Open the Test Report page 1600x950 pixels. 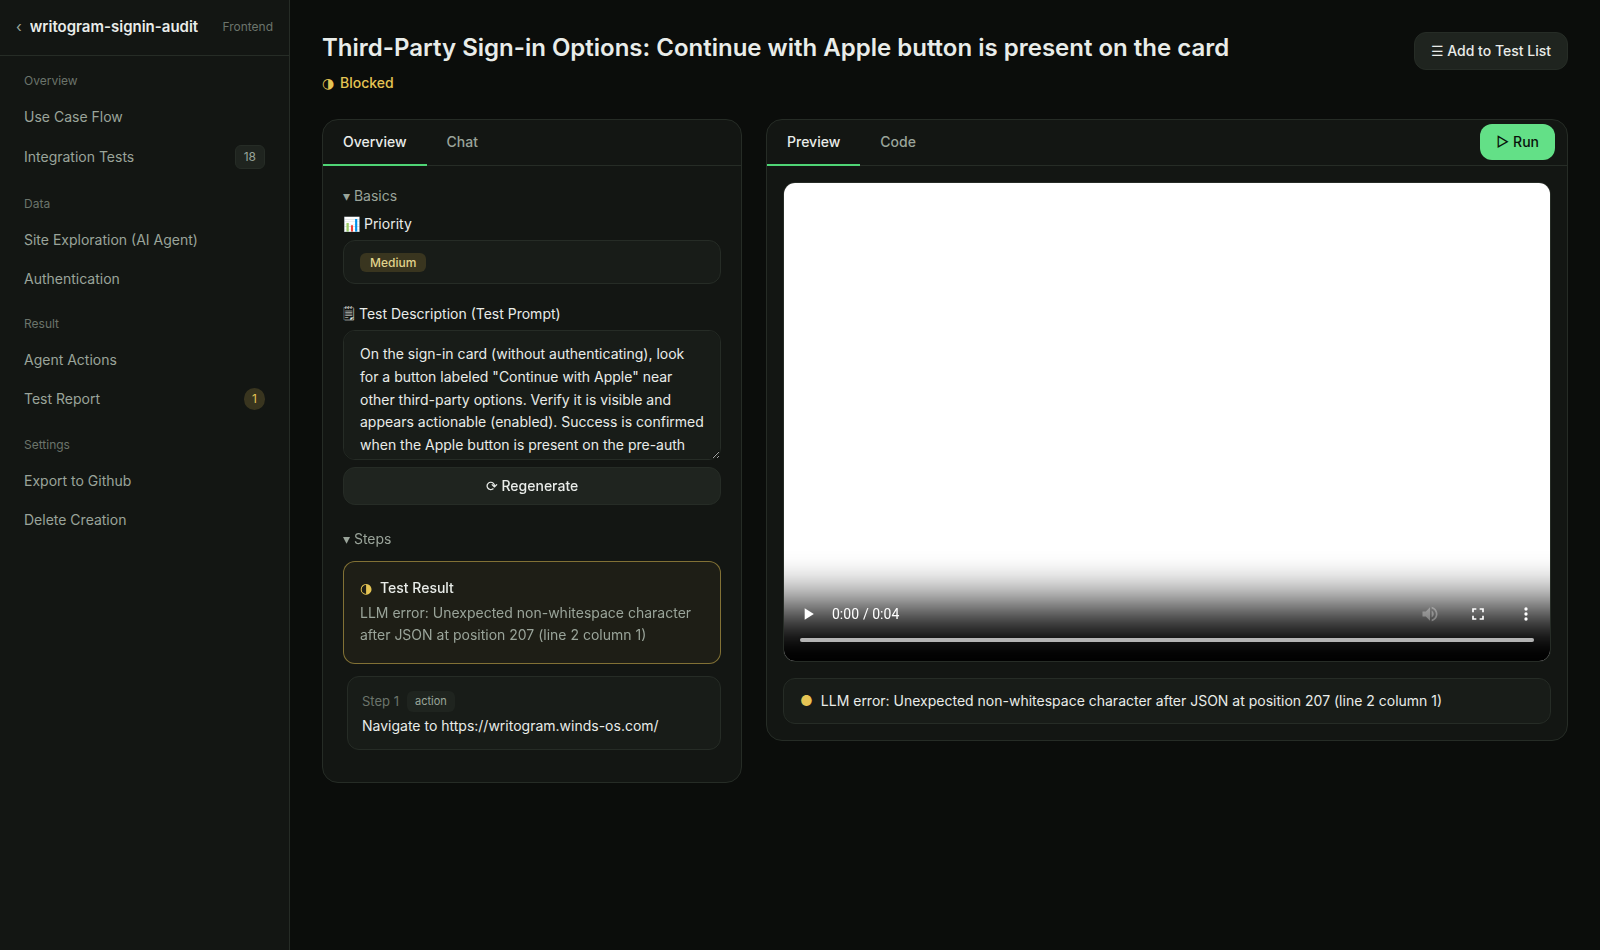[144, 399]
